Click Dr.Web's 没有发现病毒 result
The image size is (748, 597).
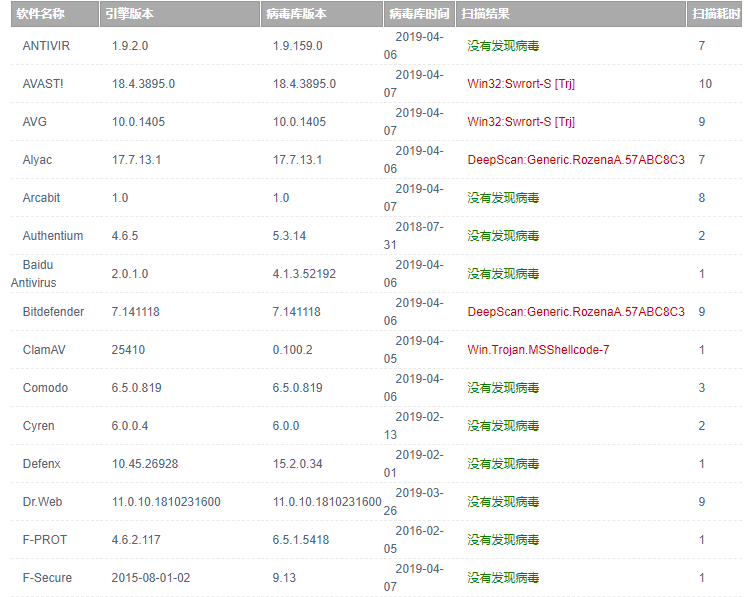click(503, 502)
